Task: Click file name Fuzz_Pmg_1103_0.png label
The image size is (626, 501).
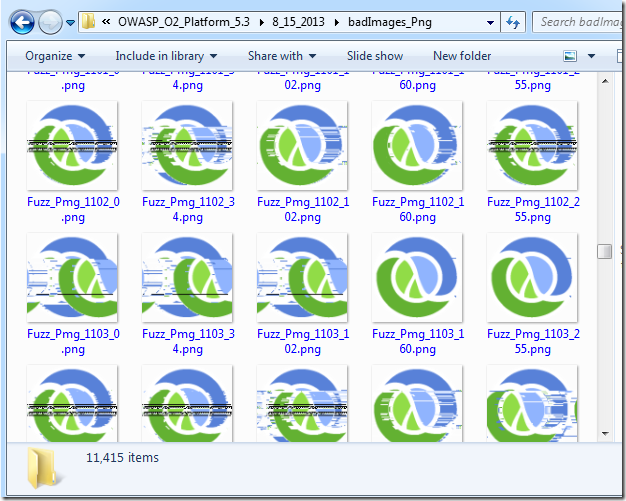Action: click(73, 341)
